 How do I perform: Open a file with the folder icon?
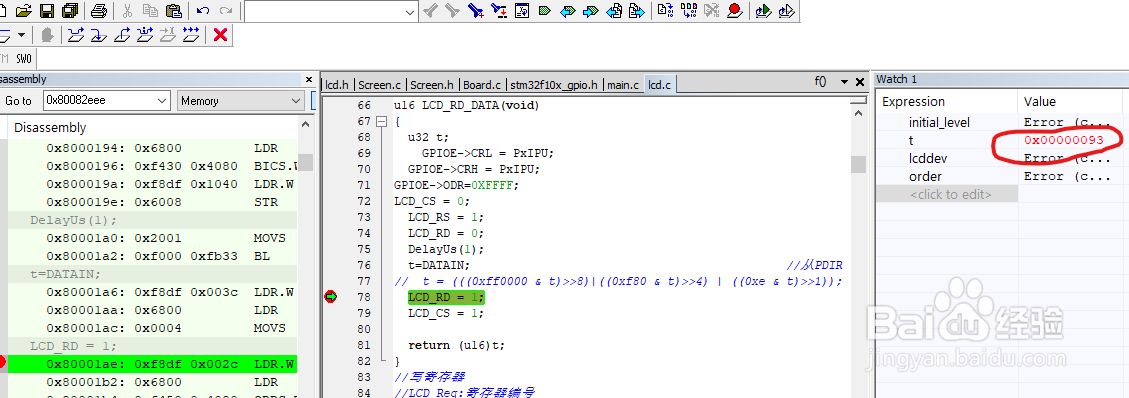pos(24,11)
